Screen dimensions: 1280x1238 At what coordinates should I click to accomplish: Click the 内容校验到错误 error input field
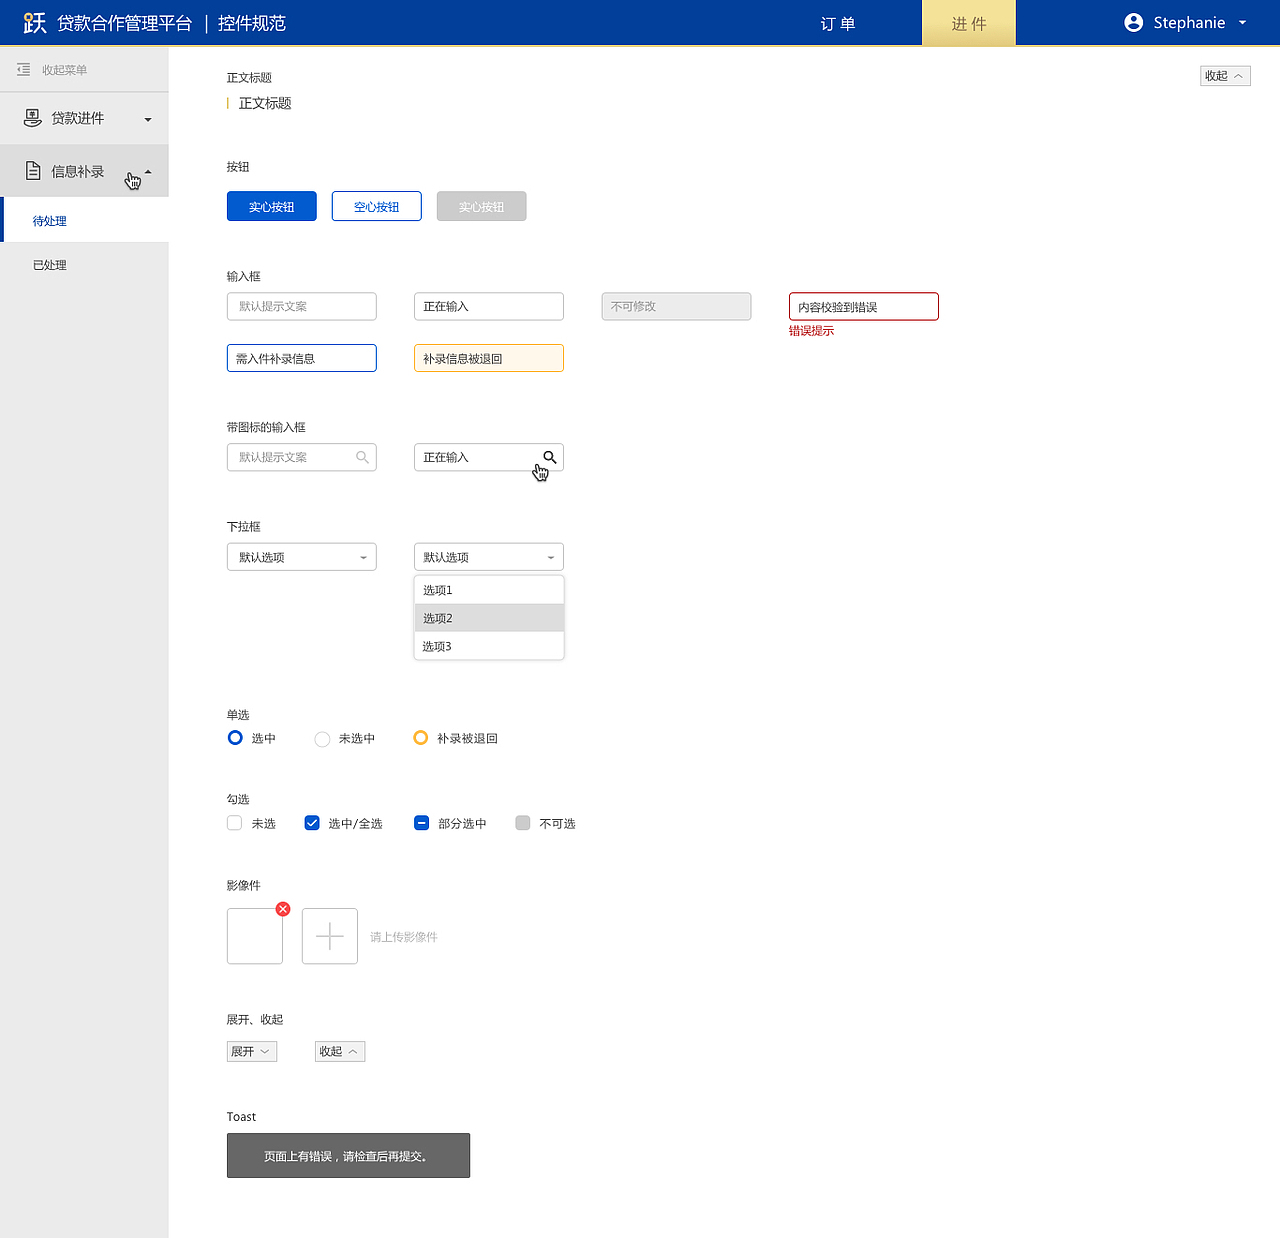864,306
